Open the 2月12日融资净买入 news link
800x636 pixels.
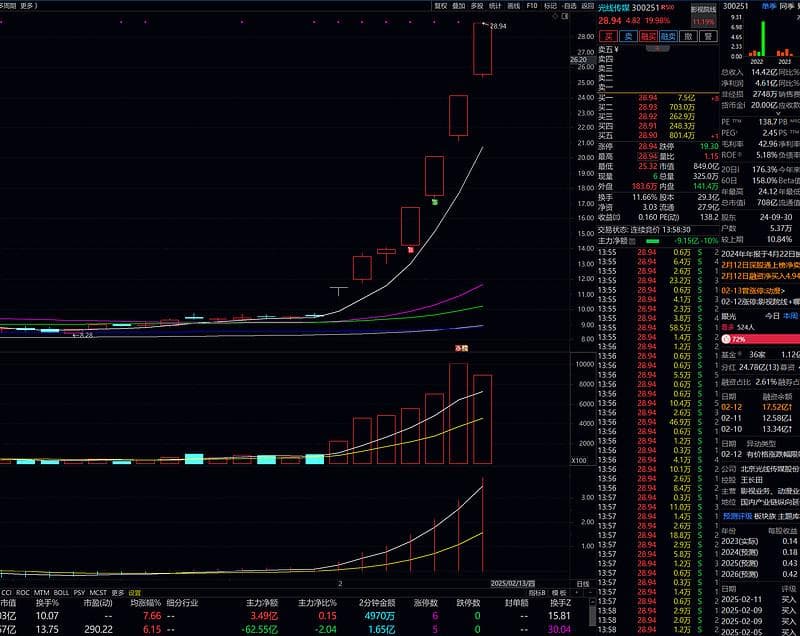(760, 276)
